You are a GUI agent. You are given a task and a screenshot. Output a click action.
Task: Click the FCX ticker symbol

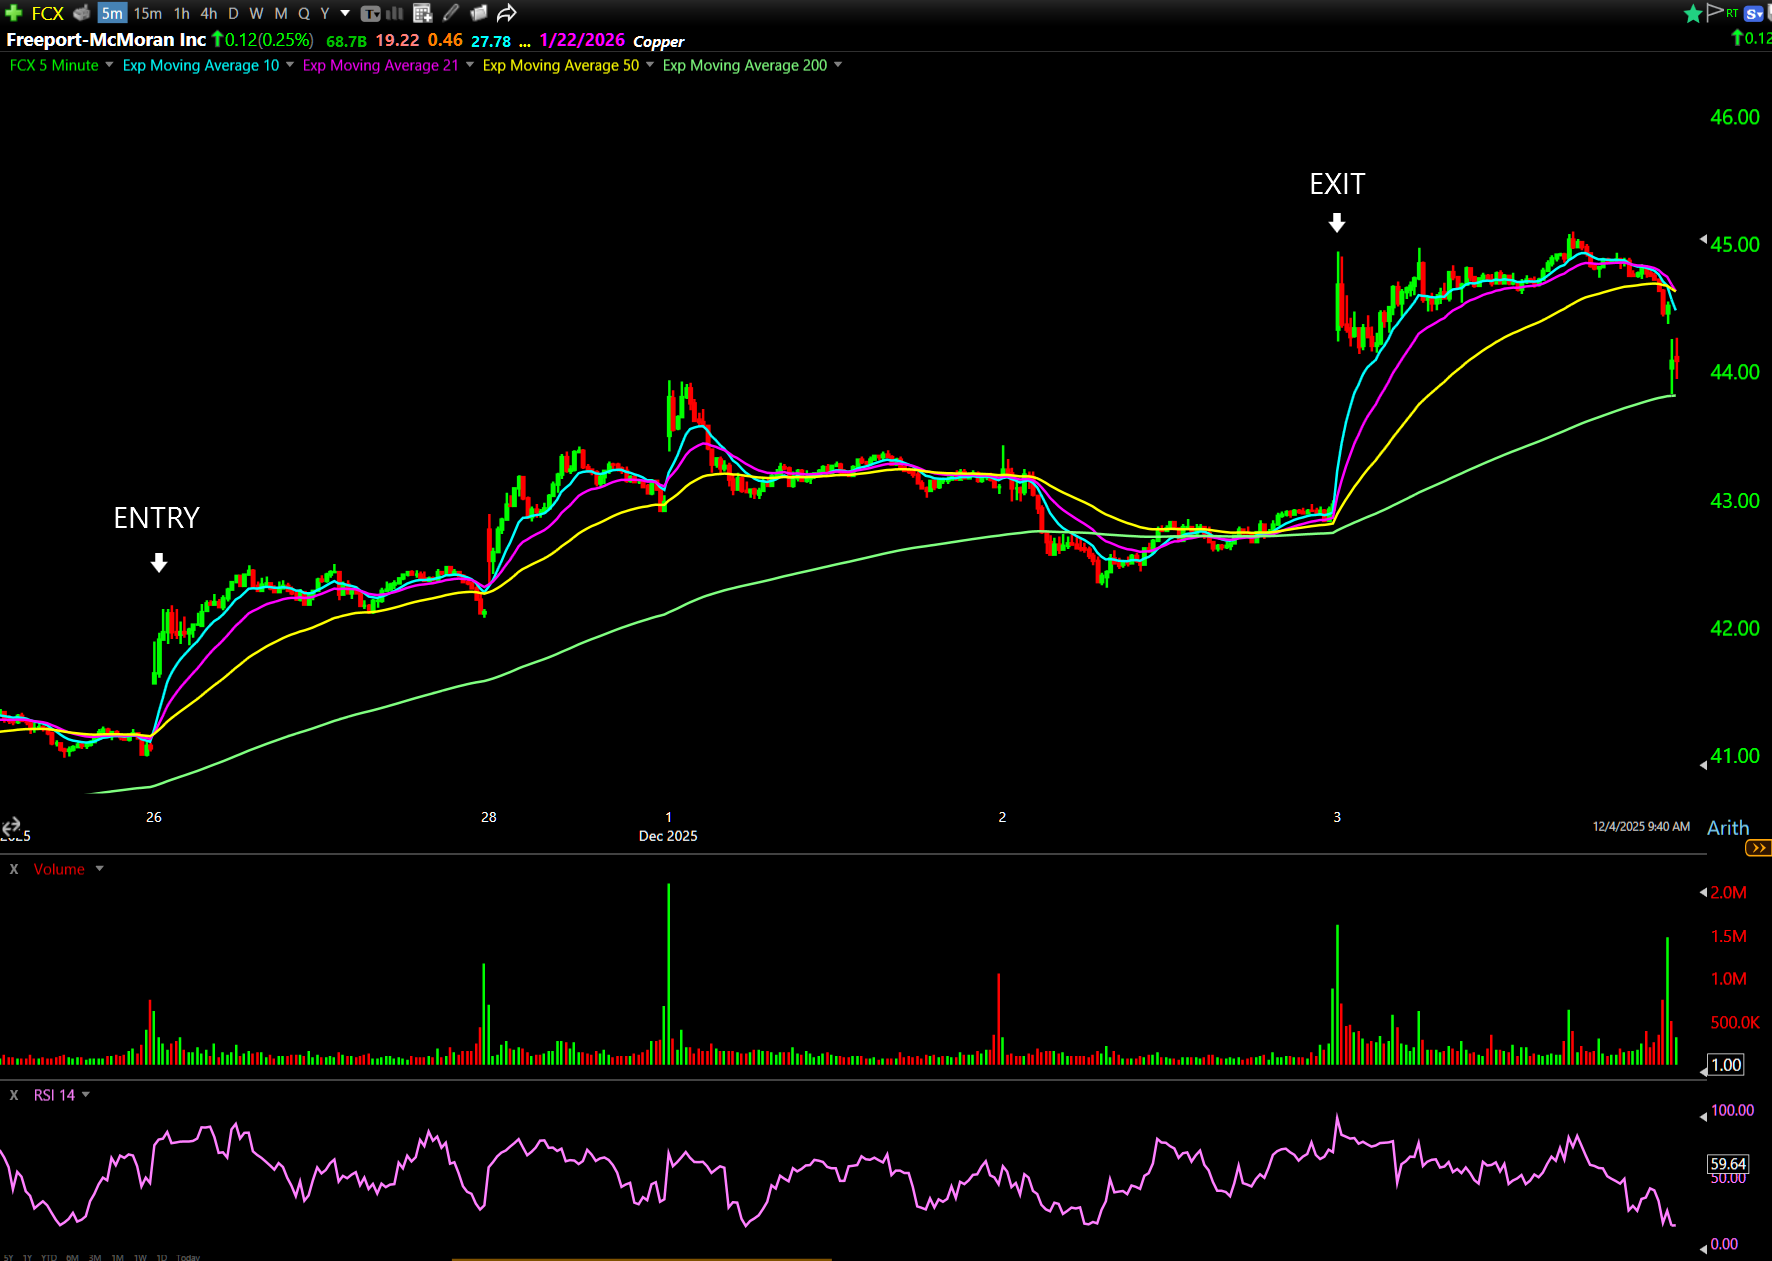coord(47,13)
